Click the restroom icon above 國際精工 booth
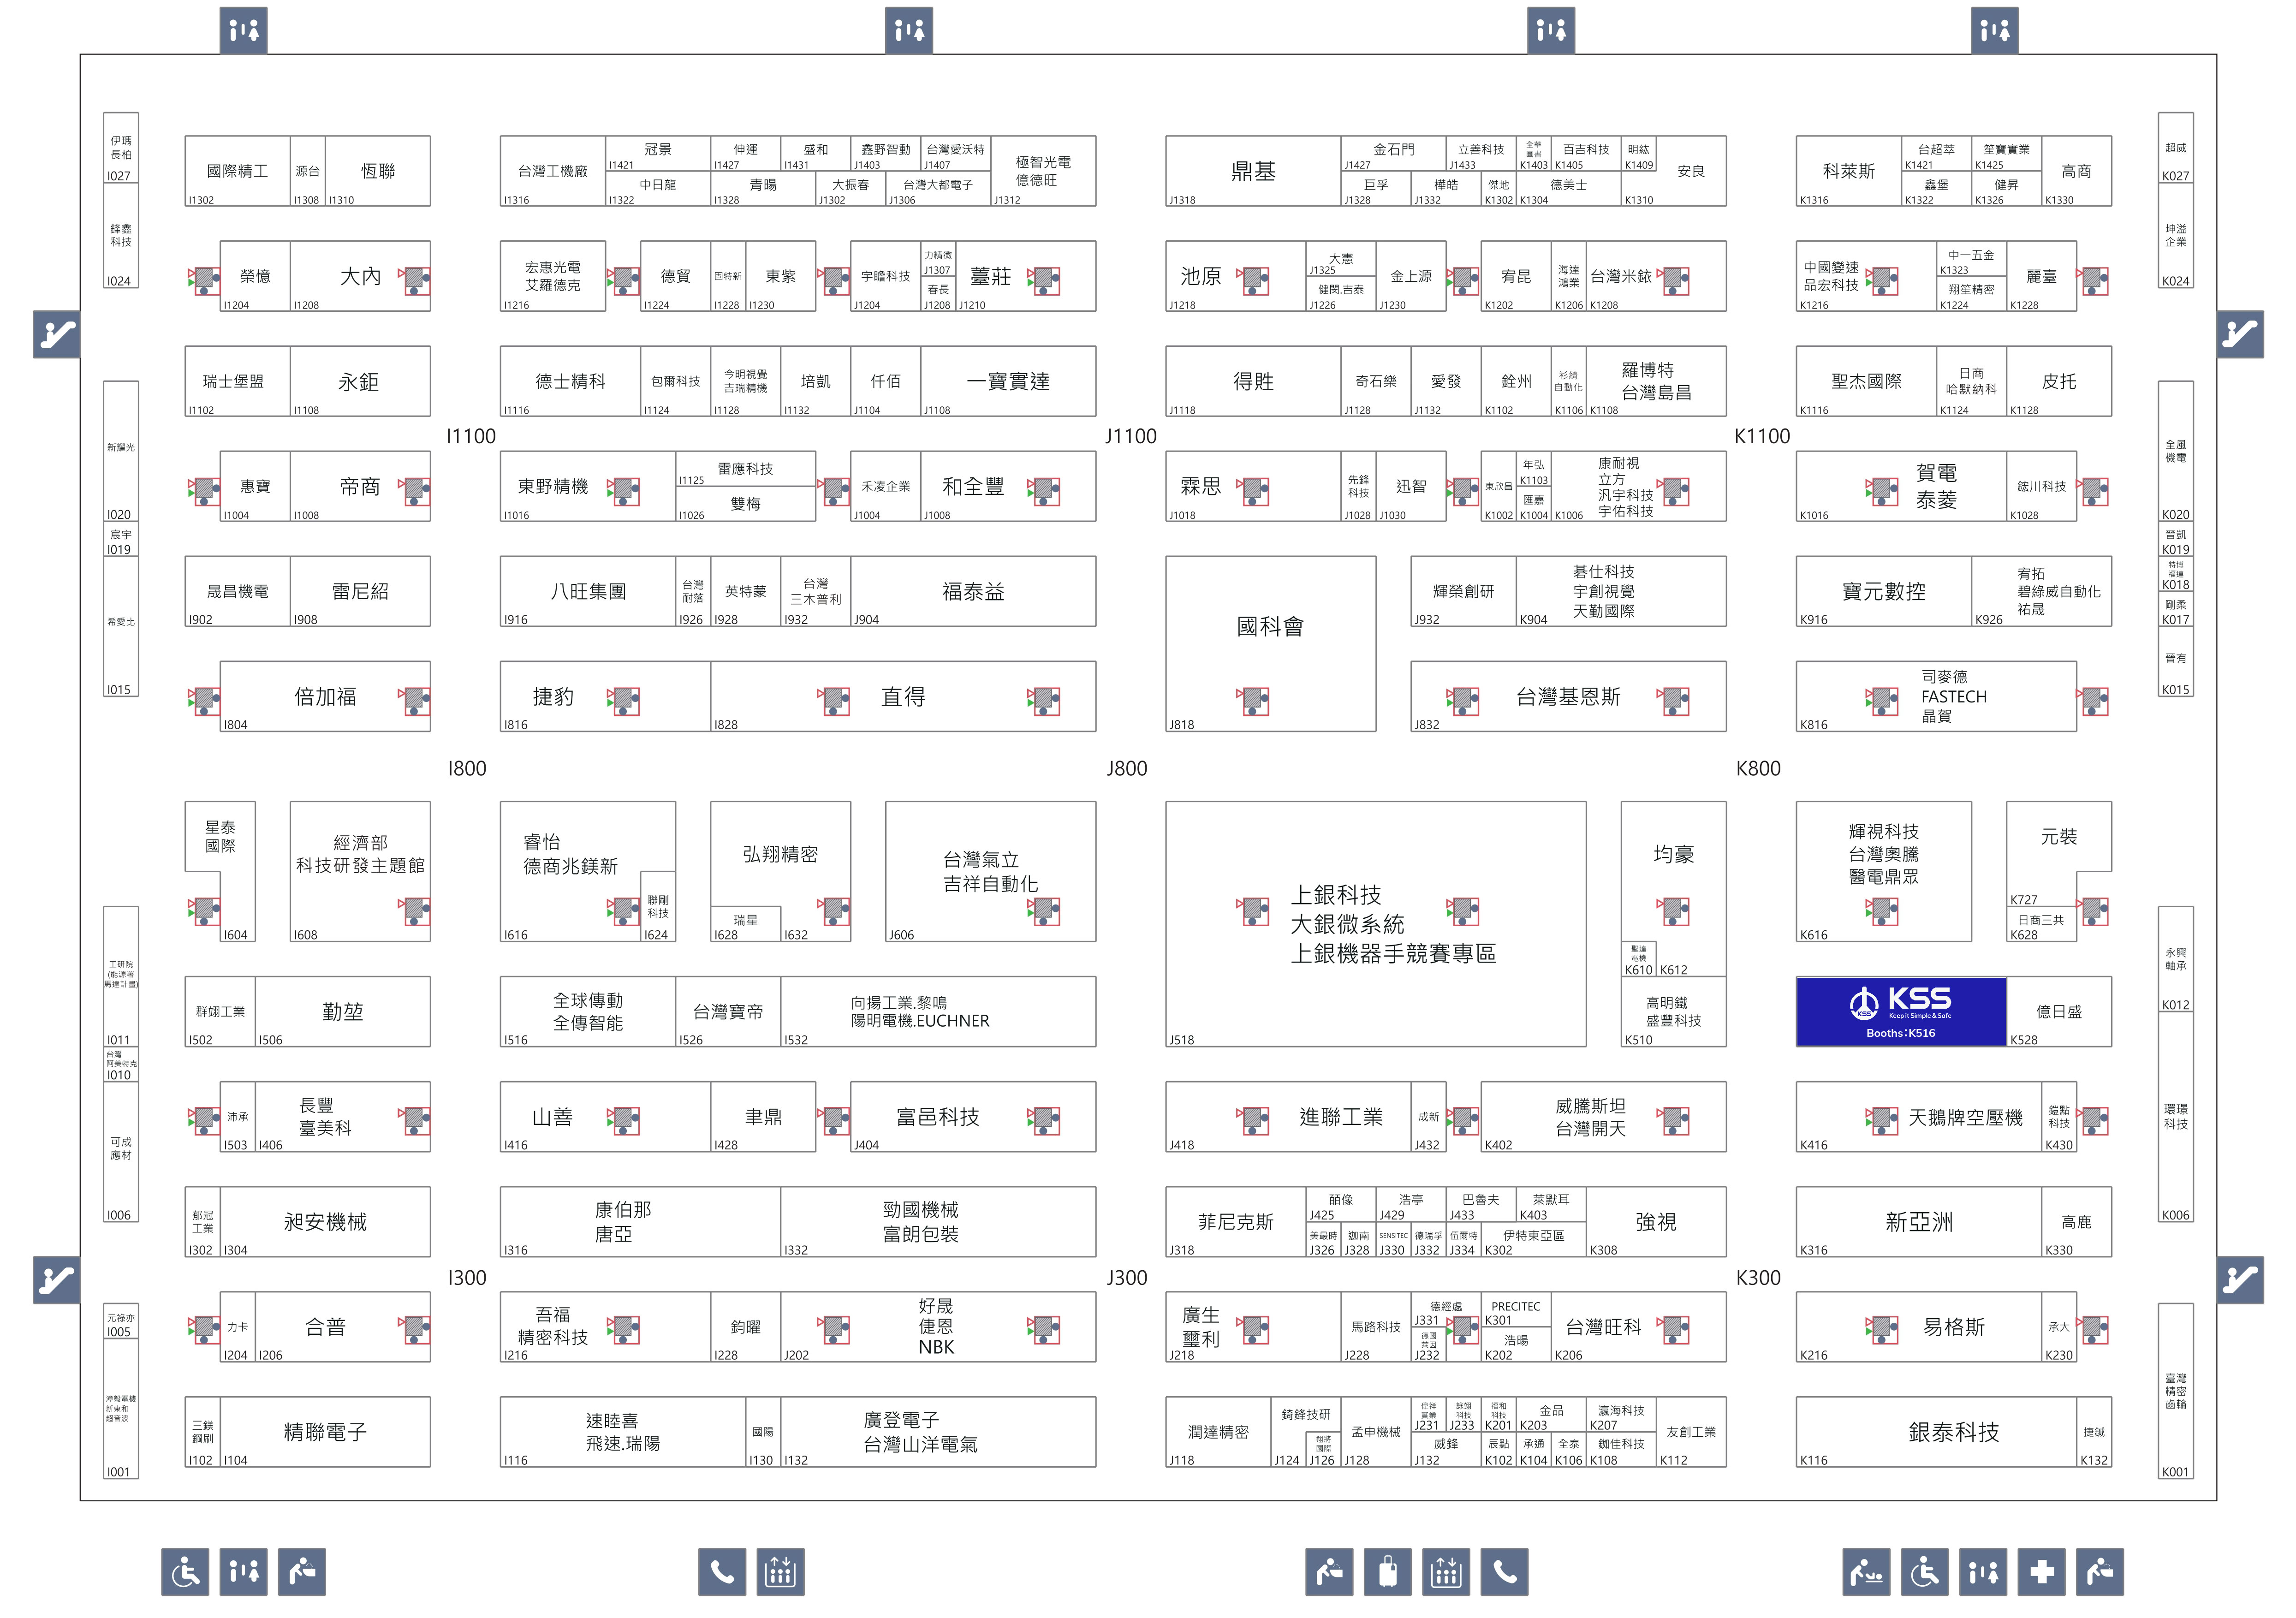The height and width of the screenshot is (1618, 2296). click(x=243, y=30)
